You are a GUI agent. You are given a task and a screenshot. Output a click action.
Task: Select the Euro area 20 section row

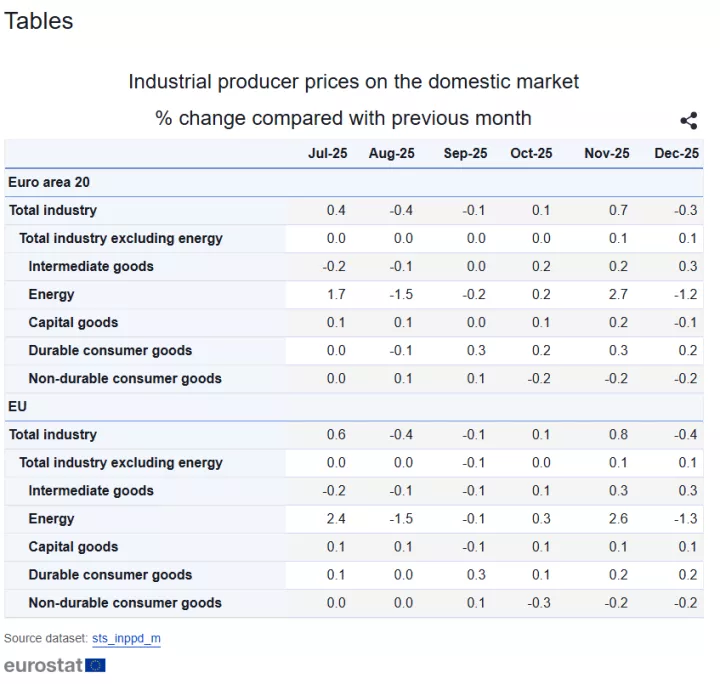click(49, 182)
